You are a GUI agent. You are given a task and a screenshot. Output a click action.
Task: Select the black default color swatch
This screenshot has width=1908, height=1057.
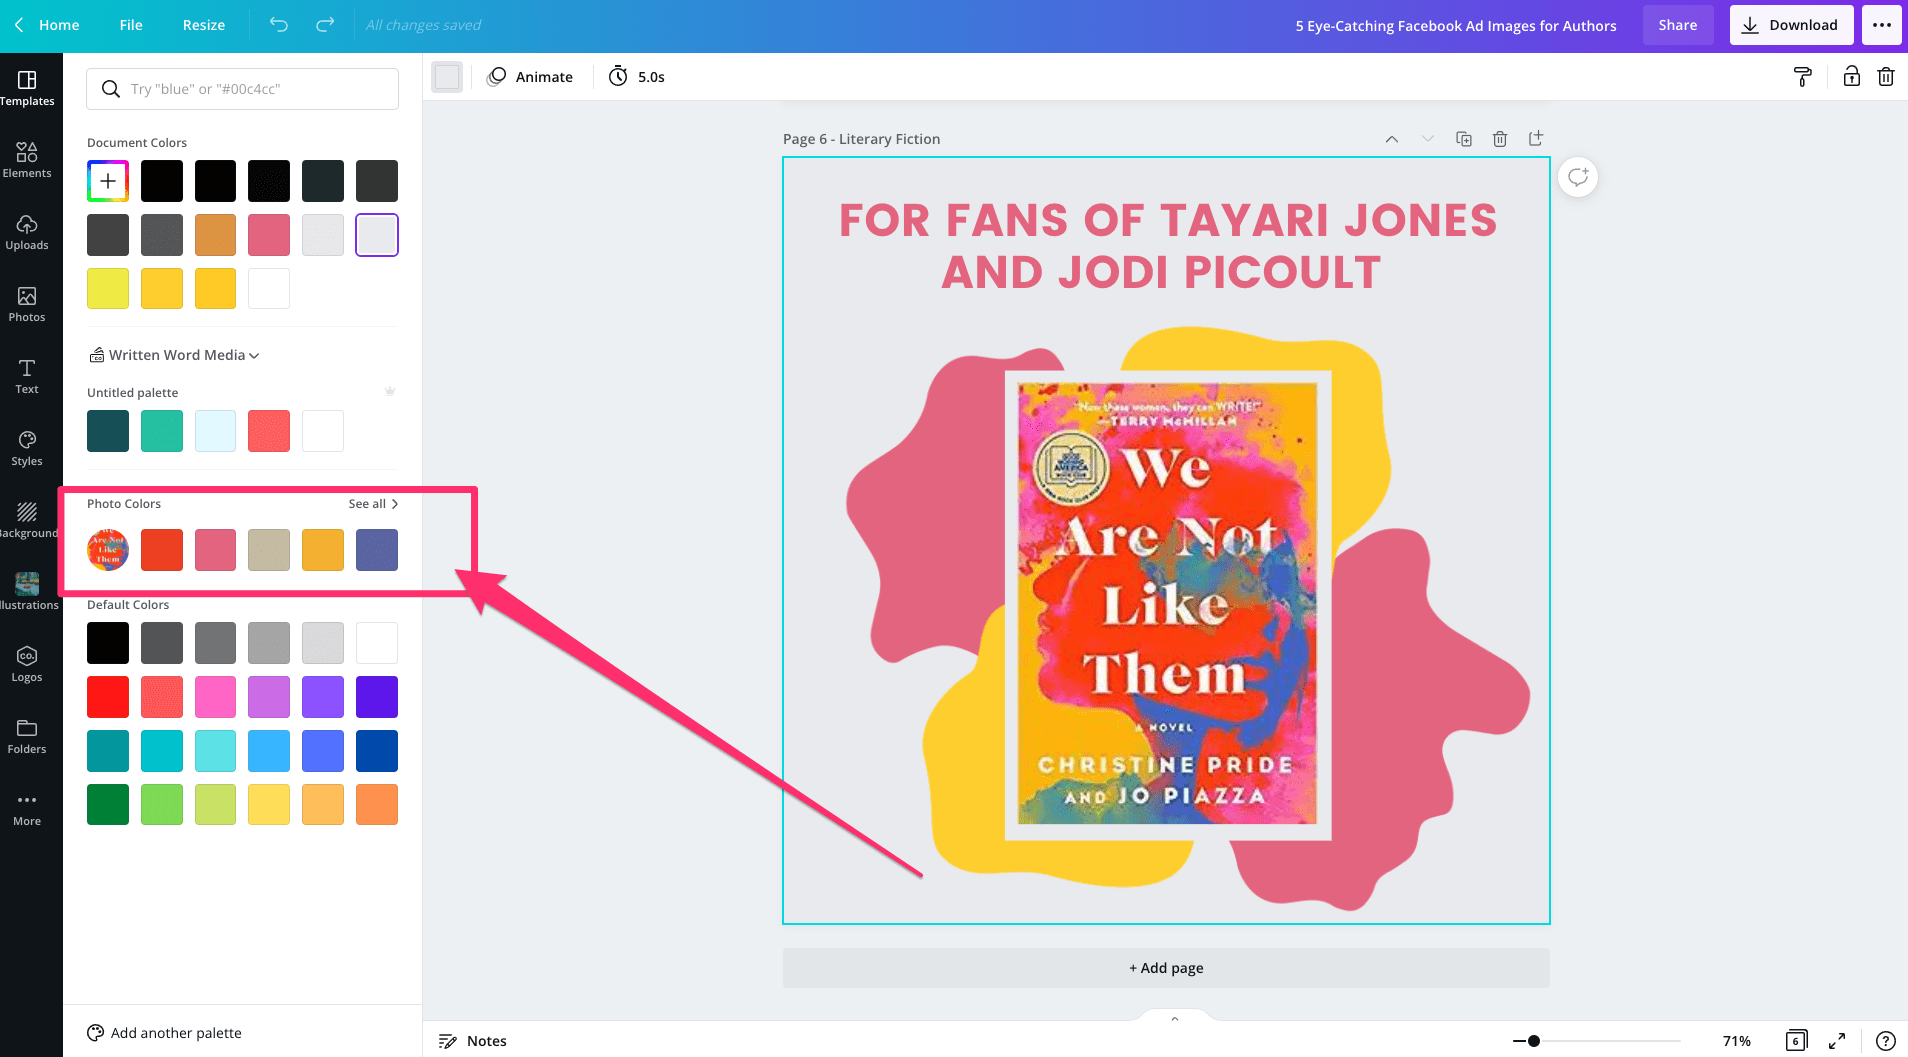point(108,643)
